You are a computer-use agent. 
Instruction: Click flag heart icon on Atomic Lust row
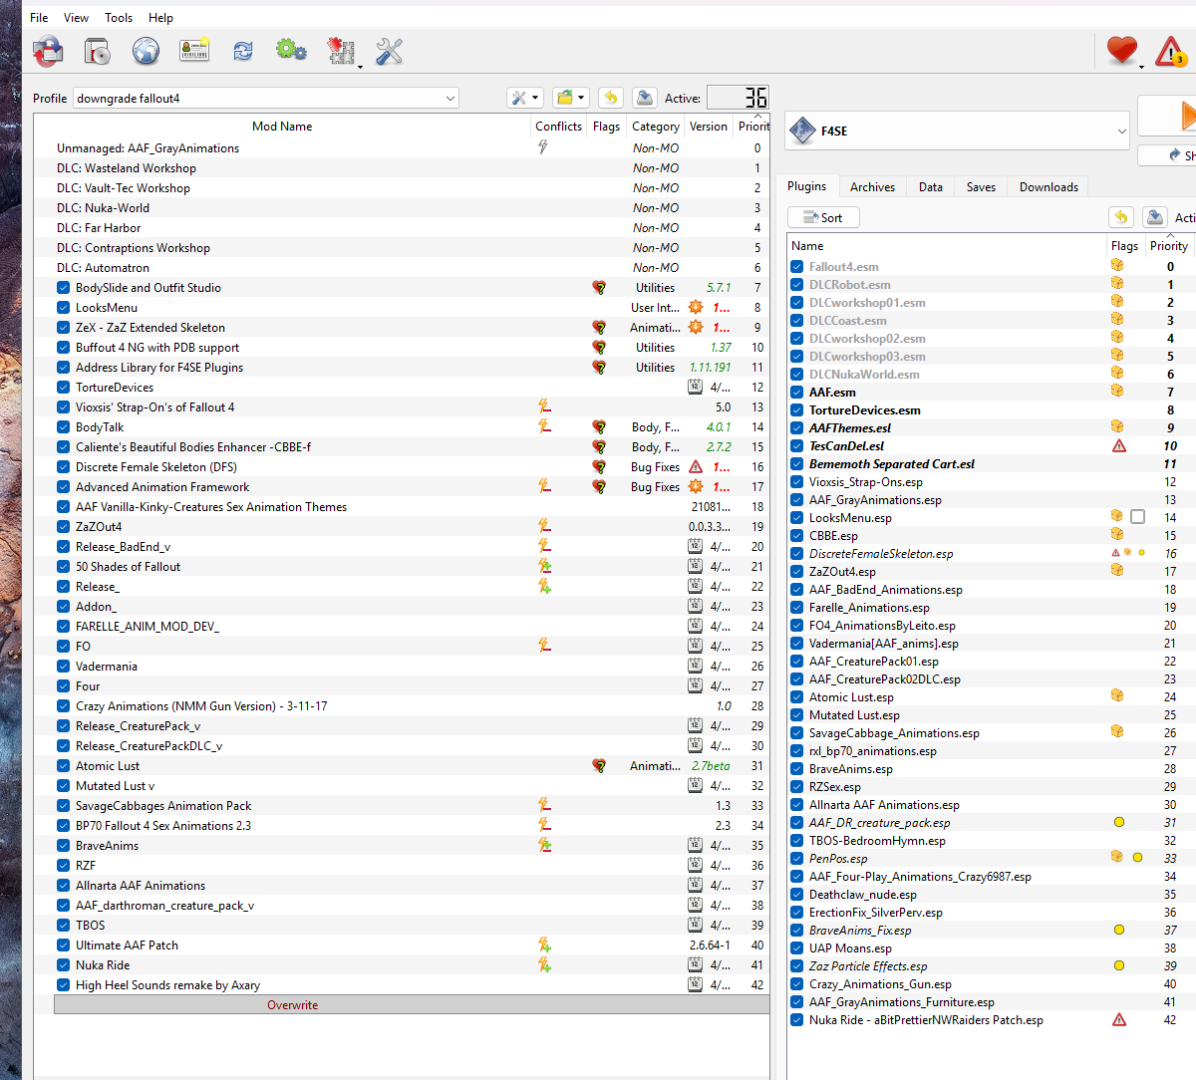(x=600, y=766)
